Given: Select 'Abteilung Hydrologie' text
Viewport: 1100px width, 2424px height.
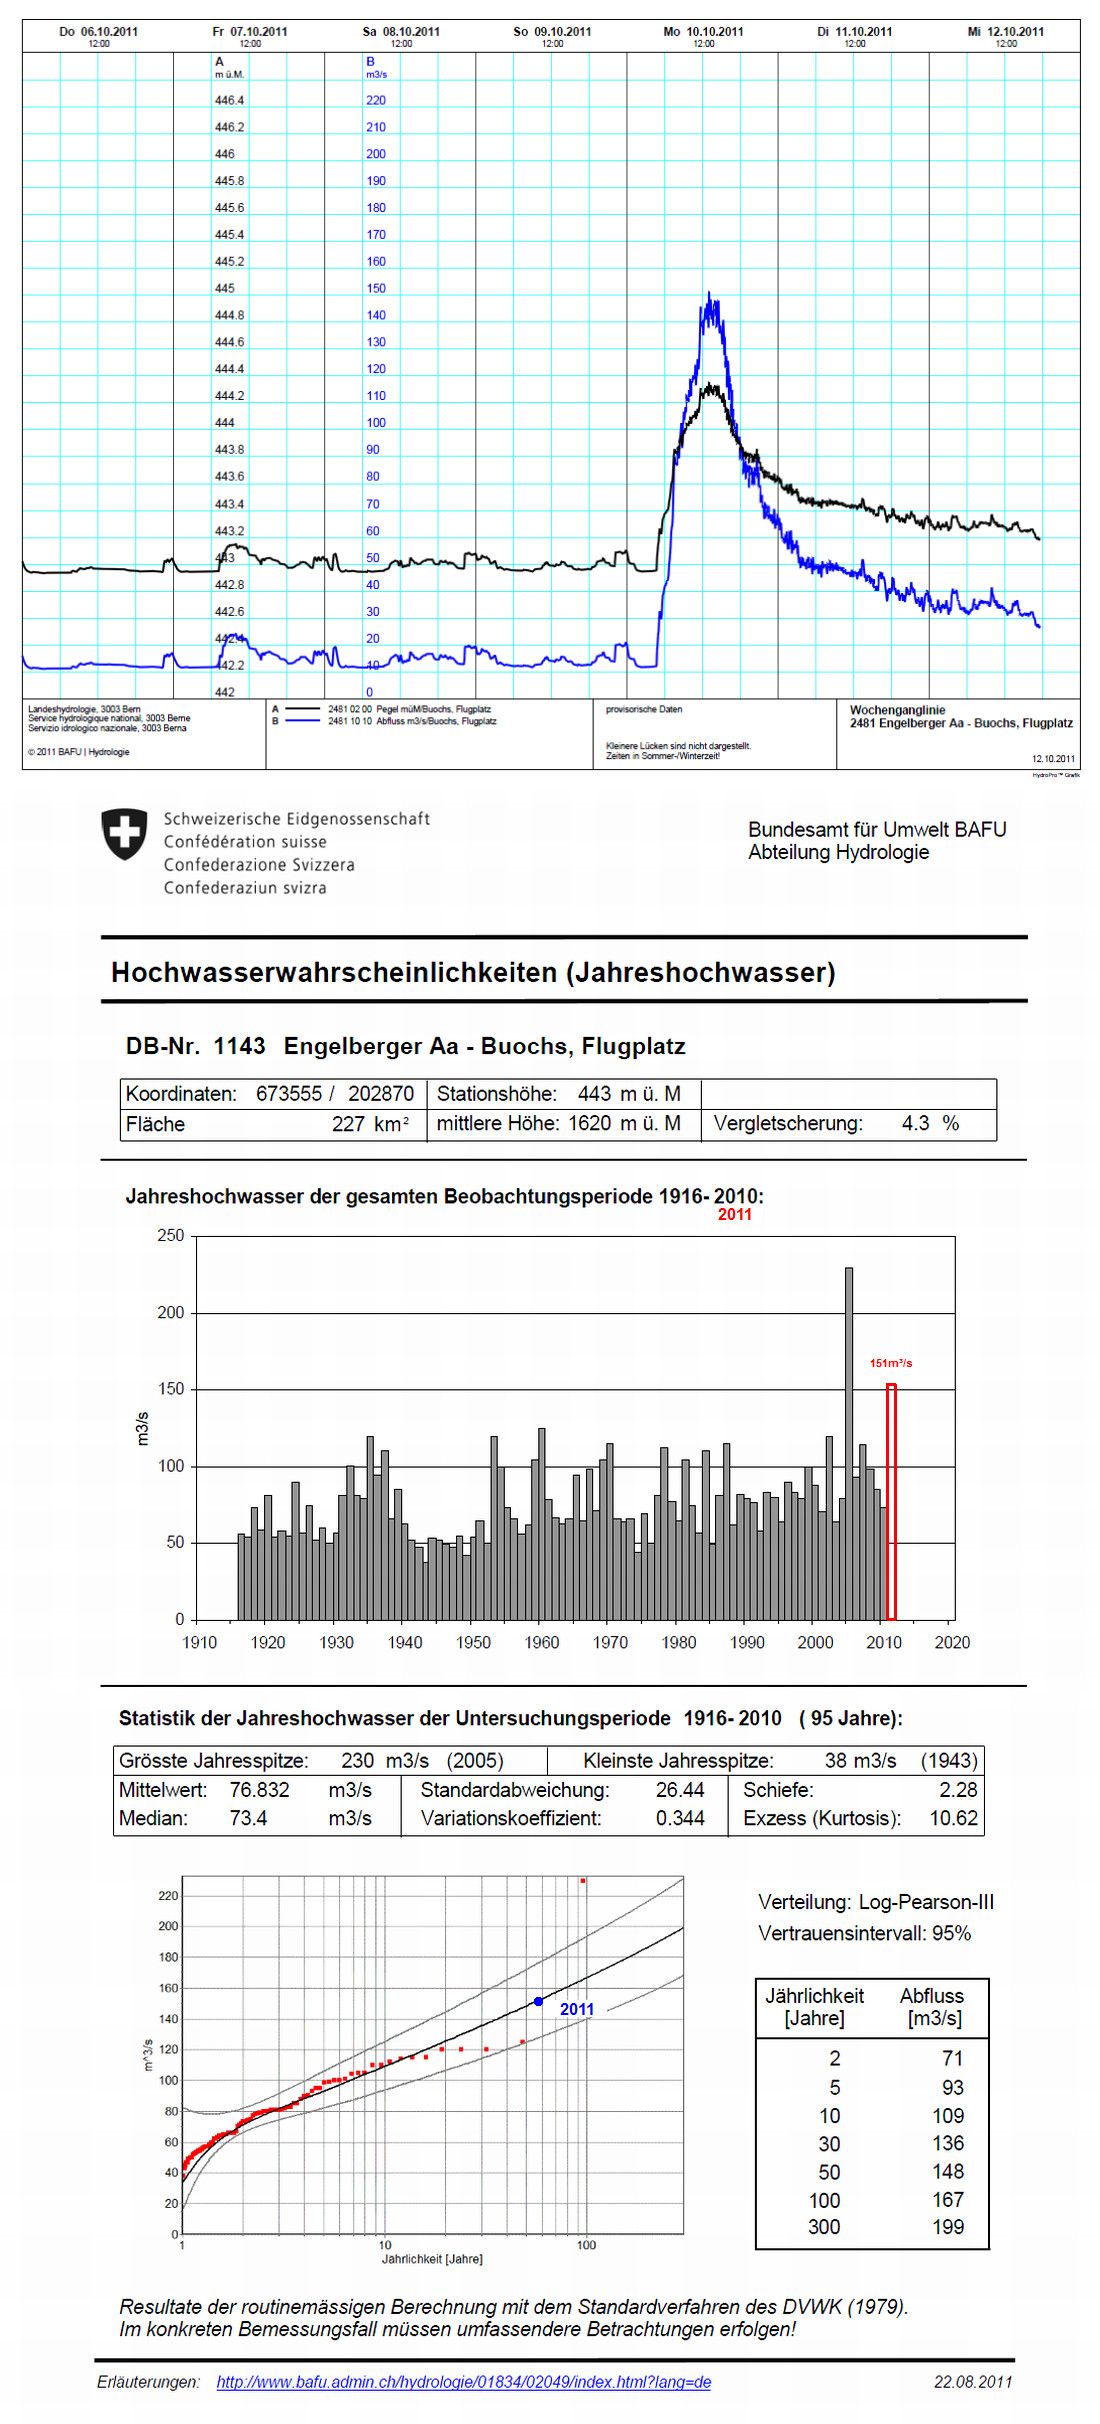Looking at the screenshot, I should [838, 852].
